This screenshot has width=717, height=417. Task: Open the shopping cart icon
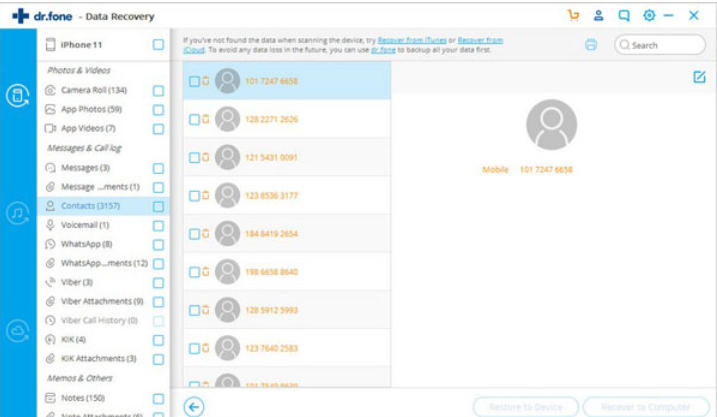(573, 16)
